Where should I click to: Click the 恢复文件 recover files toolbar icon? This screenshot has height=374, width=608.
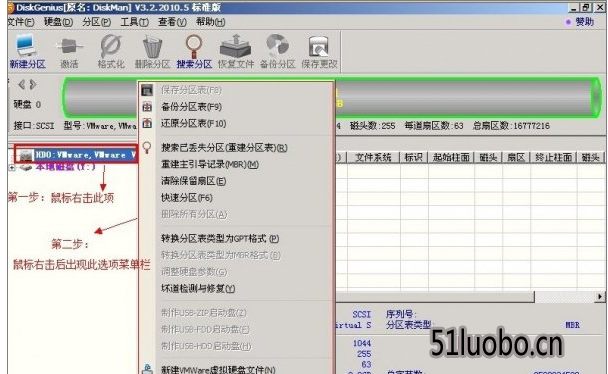pos(236,51)
